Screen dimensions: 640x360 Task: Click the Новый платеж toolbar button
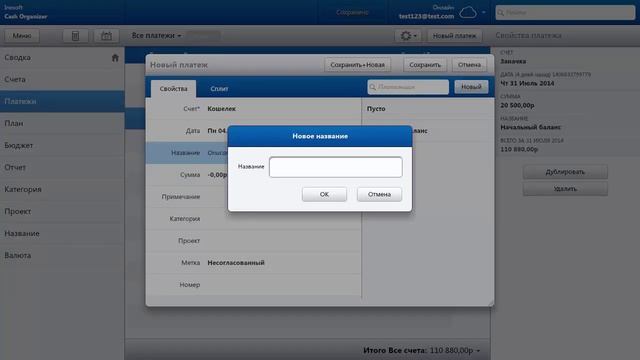coord(454,36)
